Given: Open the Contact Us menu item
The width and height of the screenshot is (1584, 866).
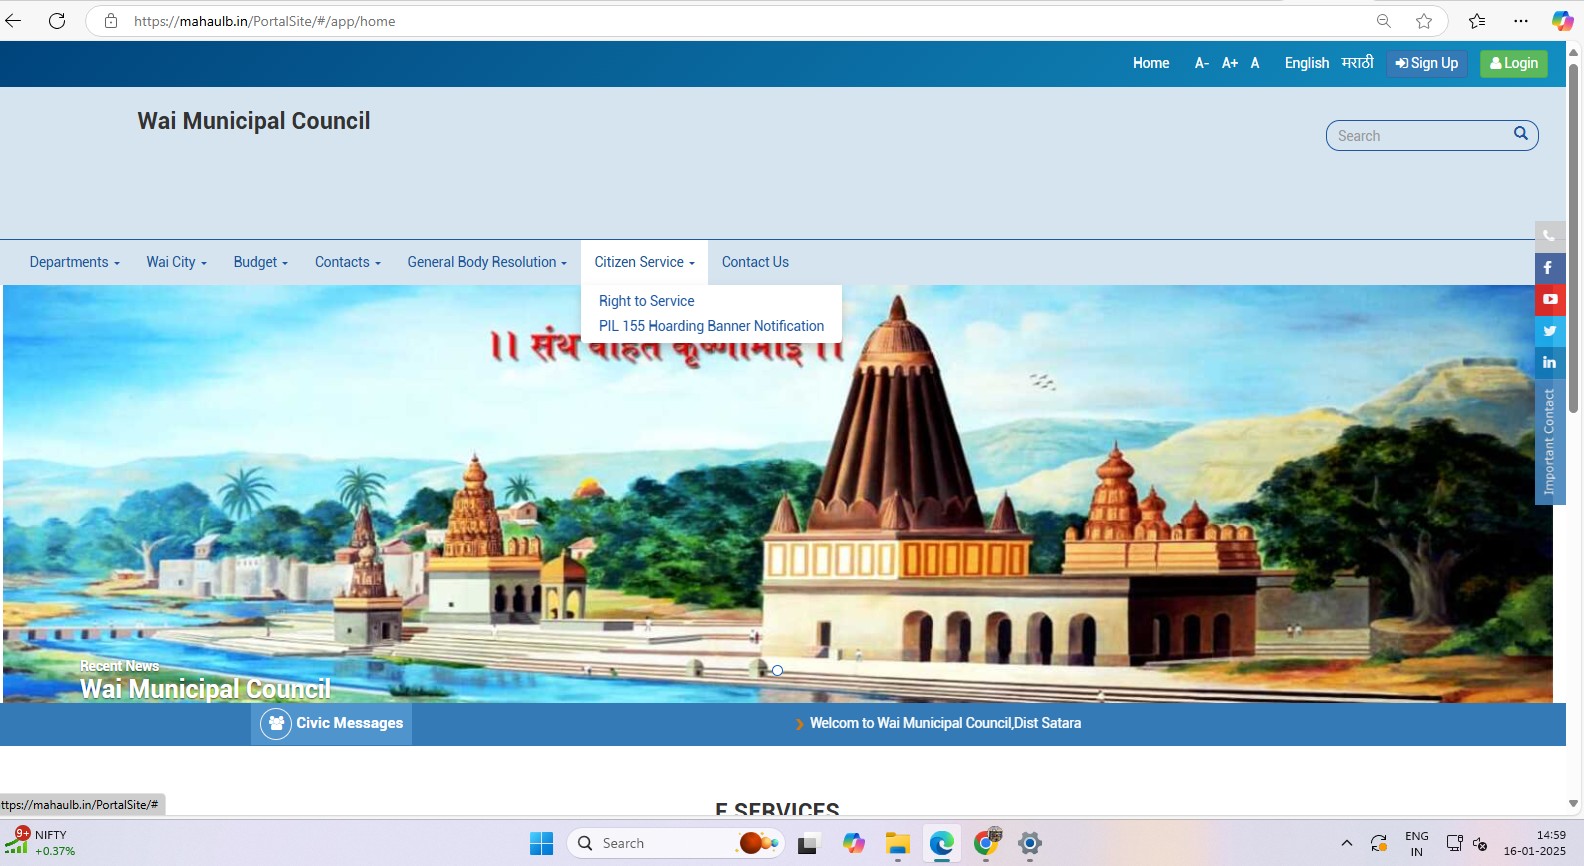Looking at the screenshot, I should [755, 262].
